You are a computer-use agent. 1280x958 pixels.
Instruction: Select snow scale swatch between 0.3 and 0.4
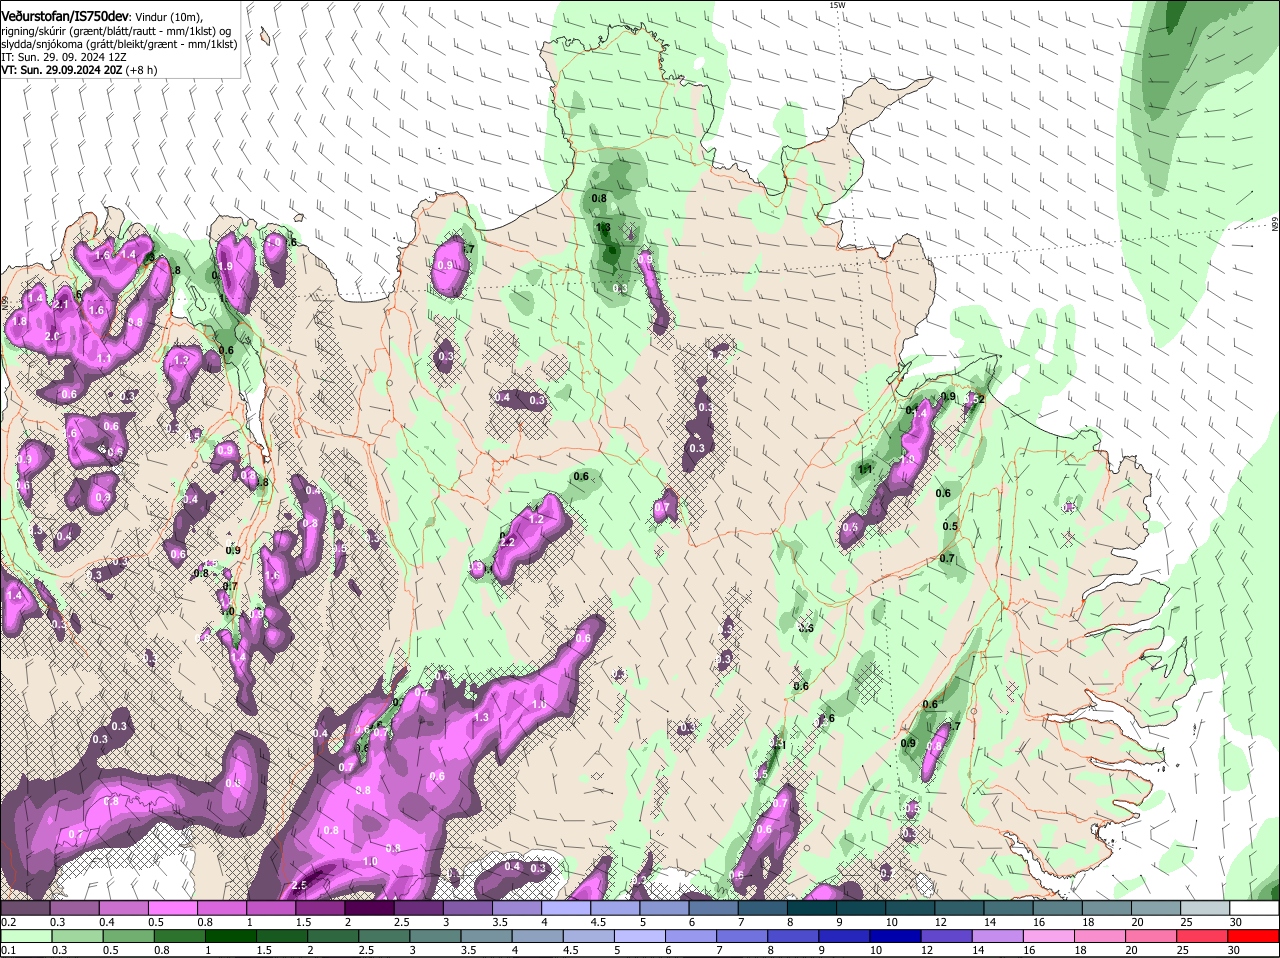click(x=74, y=908)
